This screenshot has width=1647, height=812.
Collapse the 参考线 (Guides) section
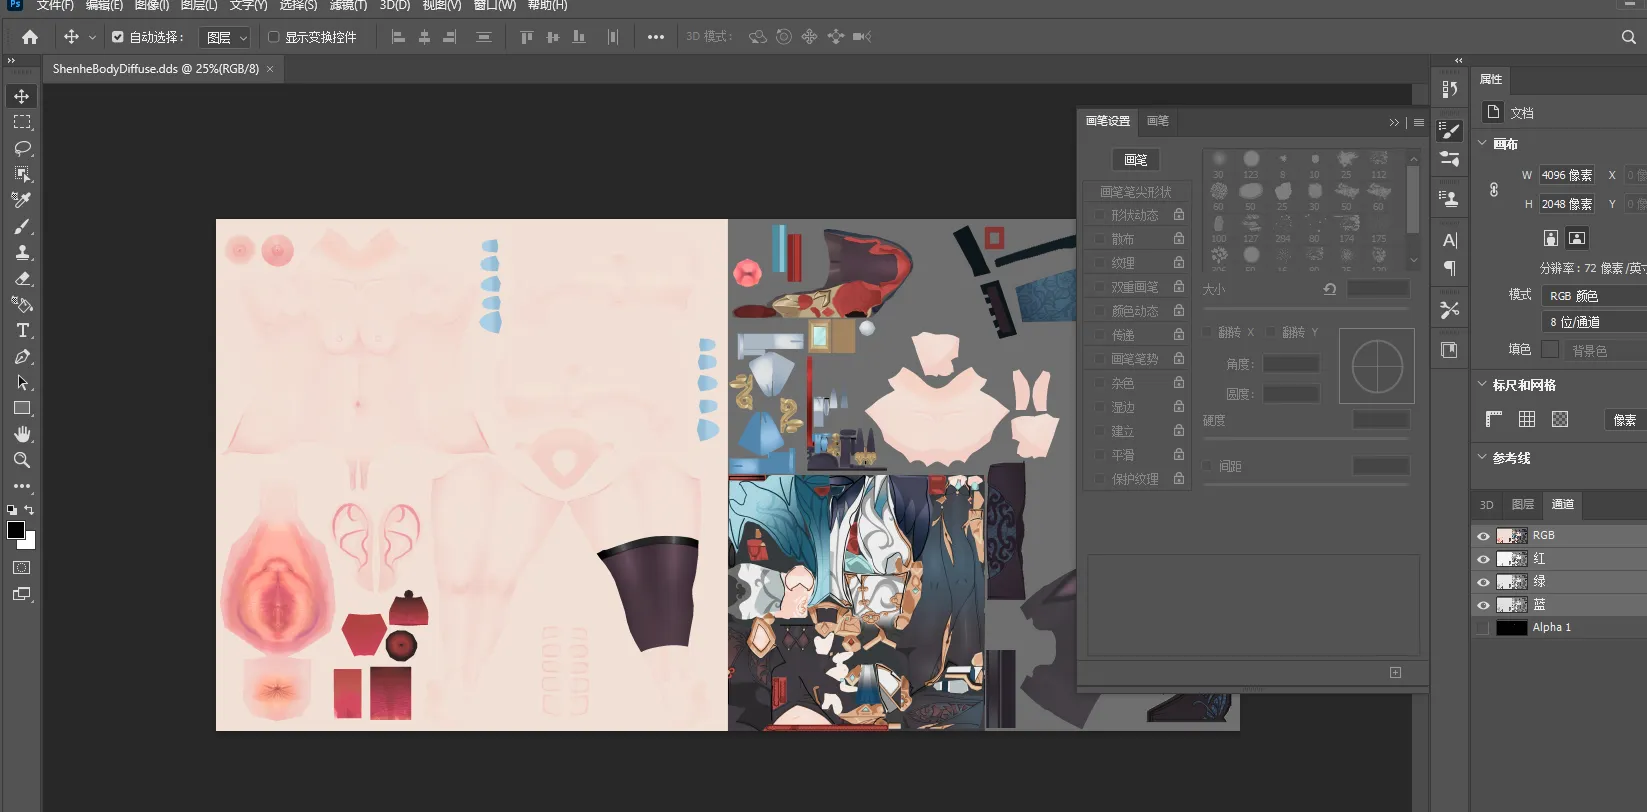pos(1482,457)
